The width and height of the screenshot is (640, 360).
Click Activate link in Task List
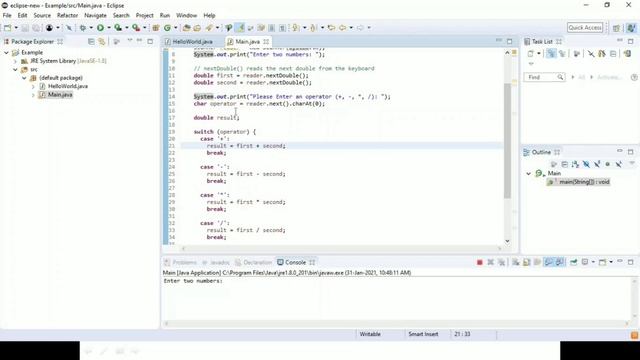609,77
